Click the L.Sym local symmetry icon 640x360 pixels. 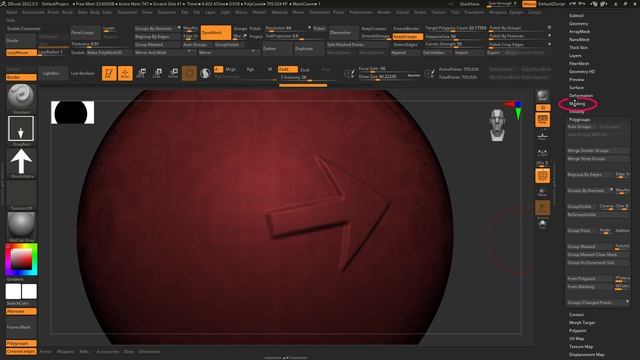pos(542,153)
